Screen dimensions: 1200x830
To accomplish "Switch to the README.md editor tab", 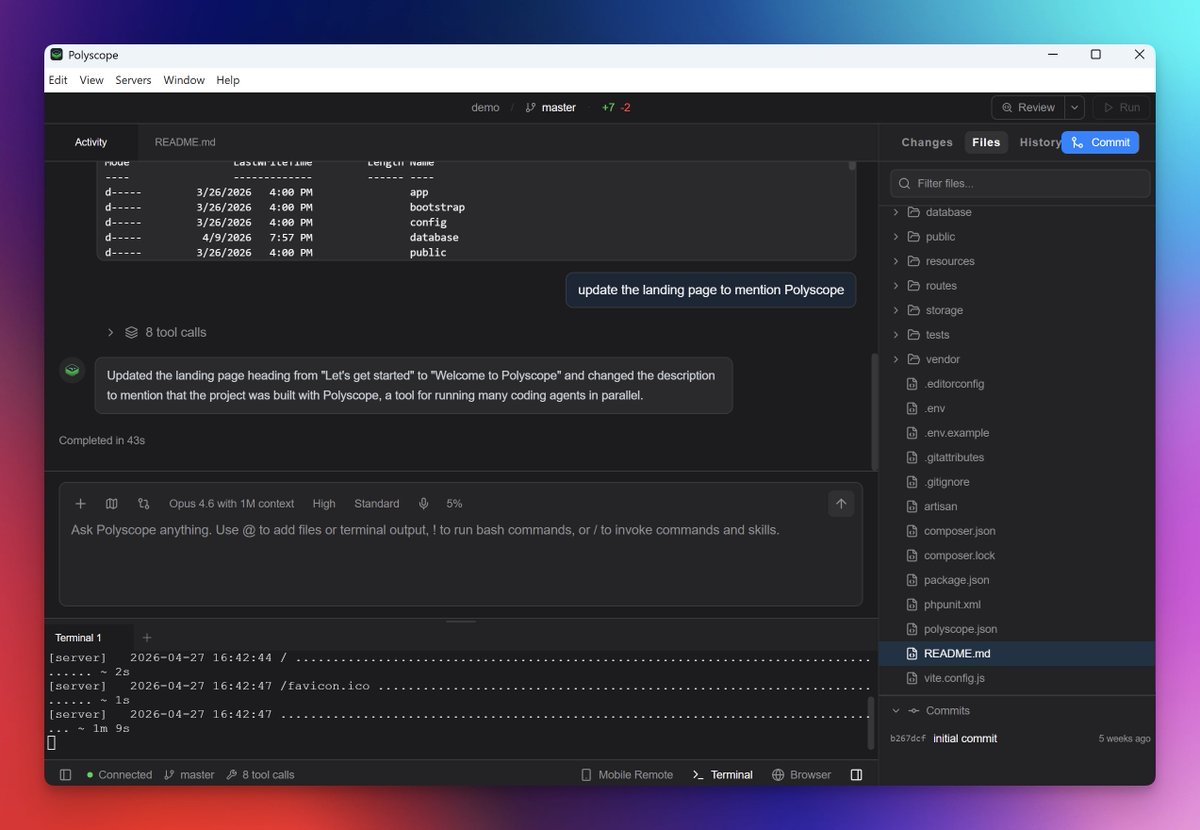I will click(185, 142).
